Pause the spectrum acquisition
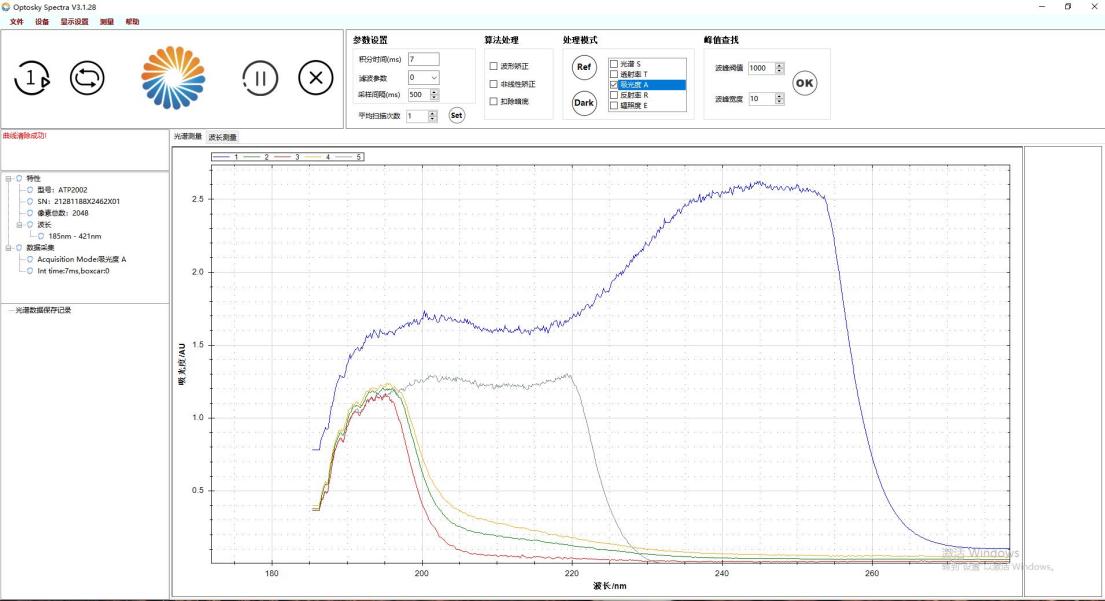This screenshot has height=601, width=1105. [x=260, y=78]
